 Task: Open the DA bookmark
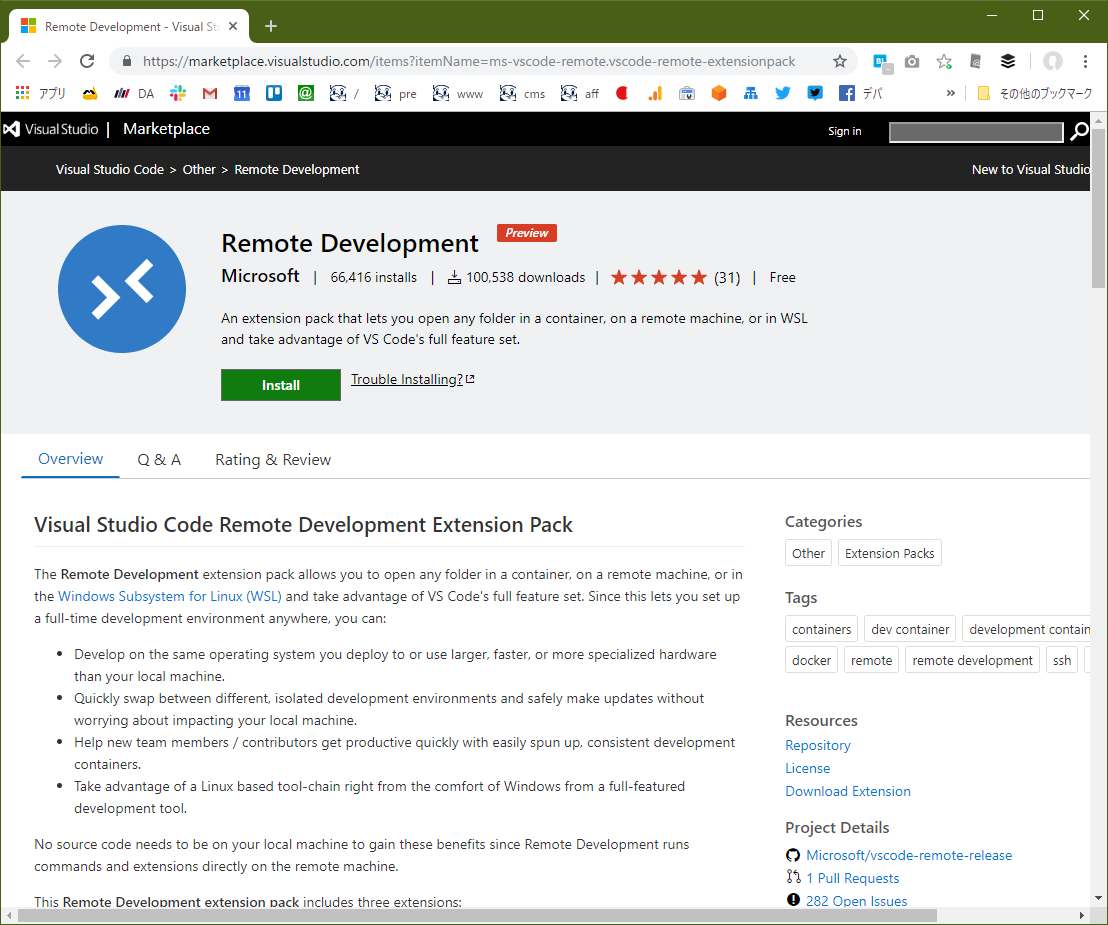[x=134, y=93]
